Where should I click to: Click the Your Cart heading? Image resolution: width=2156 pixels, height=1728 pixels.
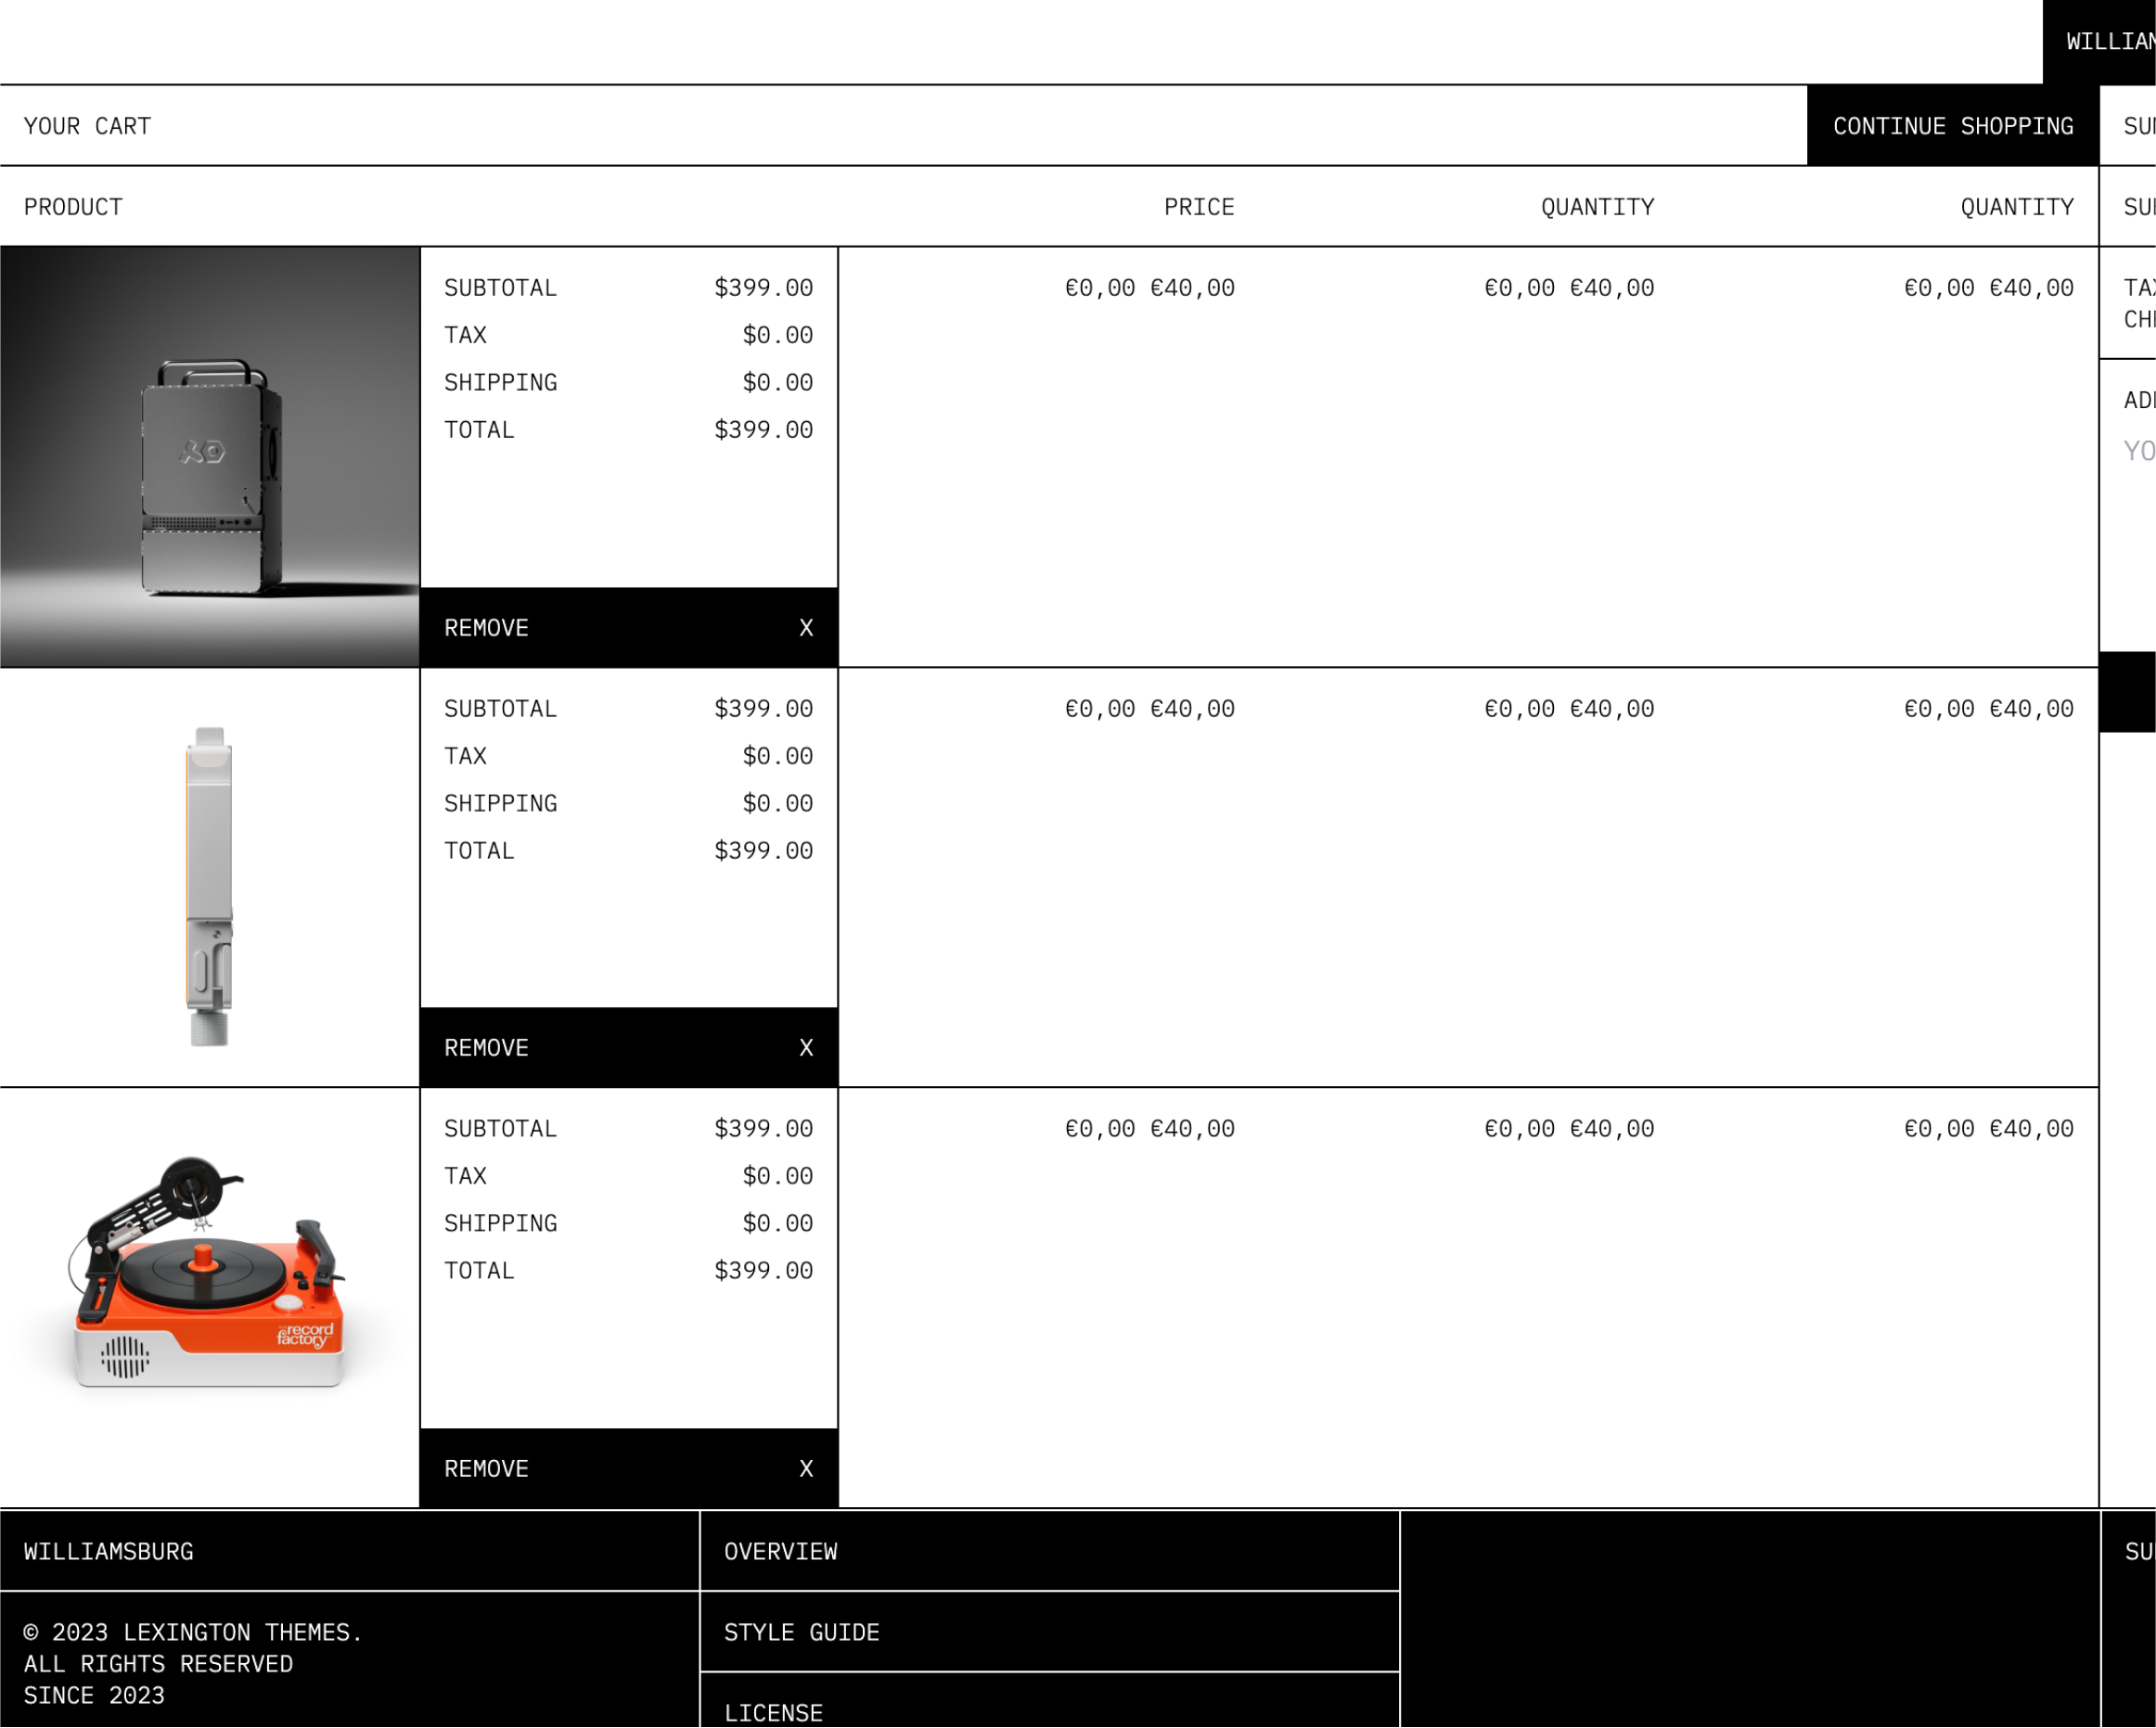tap(87, 126)
